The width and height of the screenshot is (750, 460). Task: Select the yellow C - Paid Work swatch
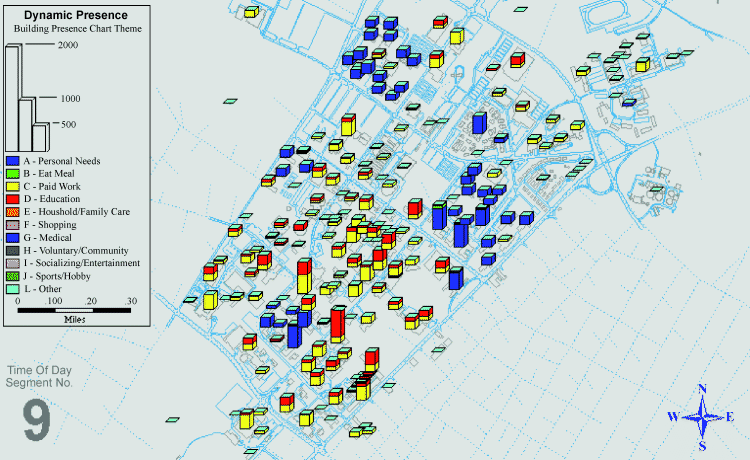(12, 186)
